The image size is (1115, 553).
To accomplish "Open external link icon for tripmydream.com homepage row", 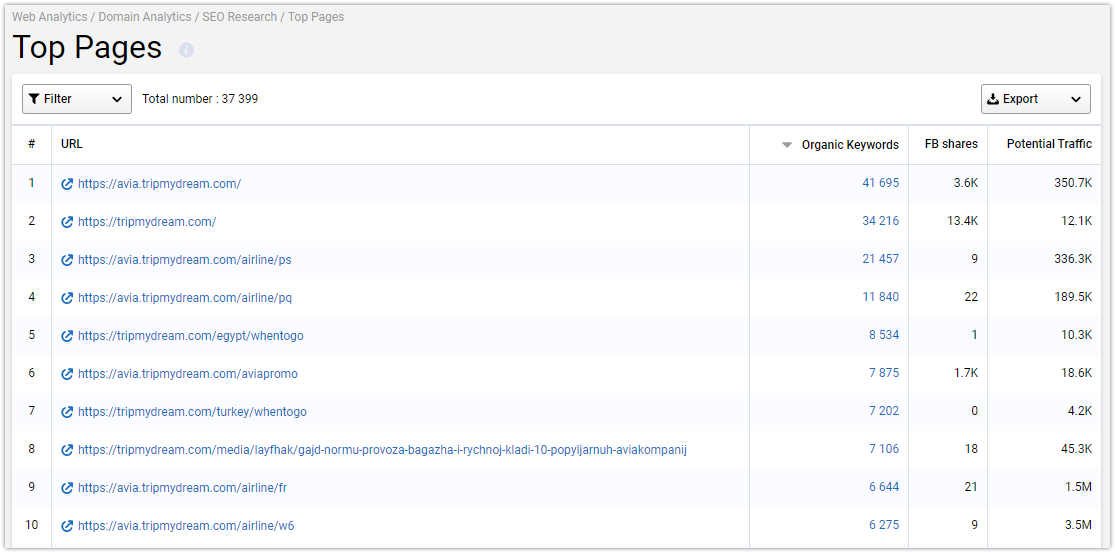I will [x=68, y=222].
